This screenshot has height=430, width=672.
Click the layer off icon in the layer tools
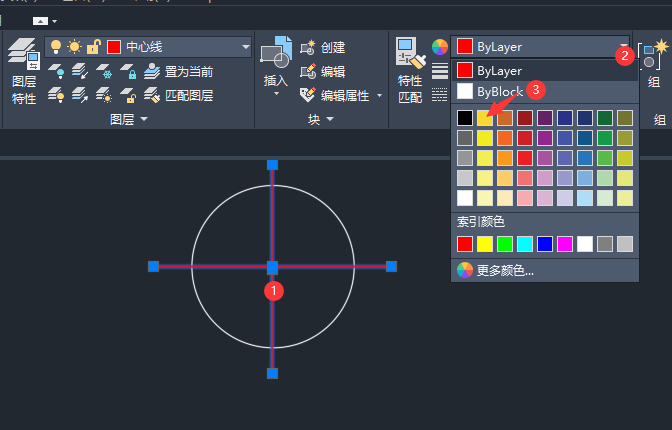(56, 71)
